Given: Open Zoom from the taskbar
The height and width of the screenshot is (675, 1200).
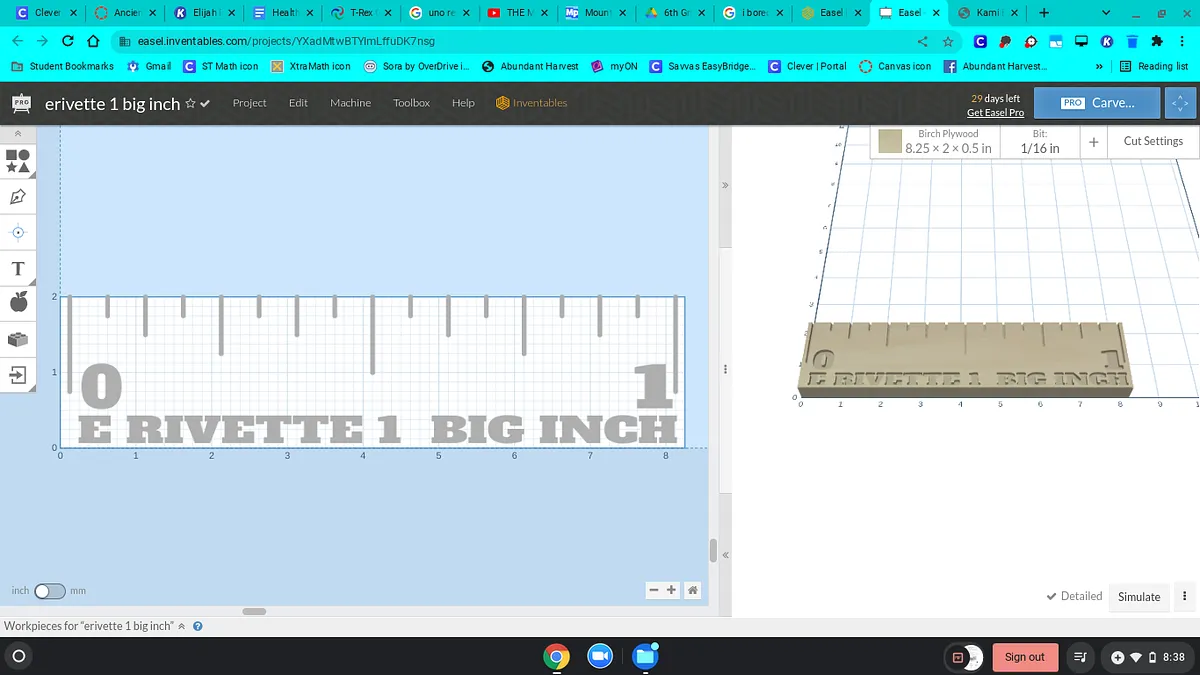Looking at the screenshot, I should coord(600,657).
